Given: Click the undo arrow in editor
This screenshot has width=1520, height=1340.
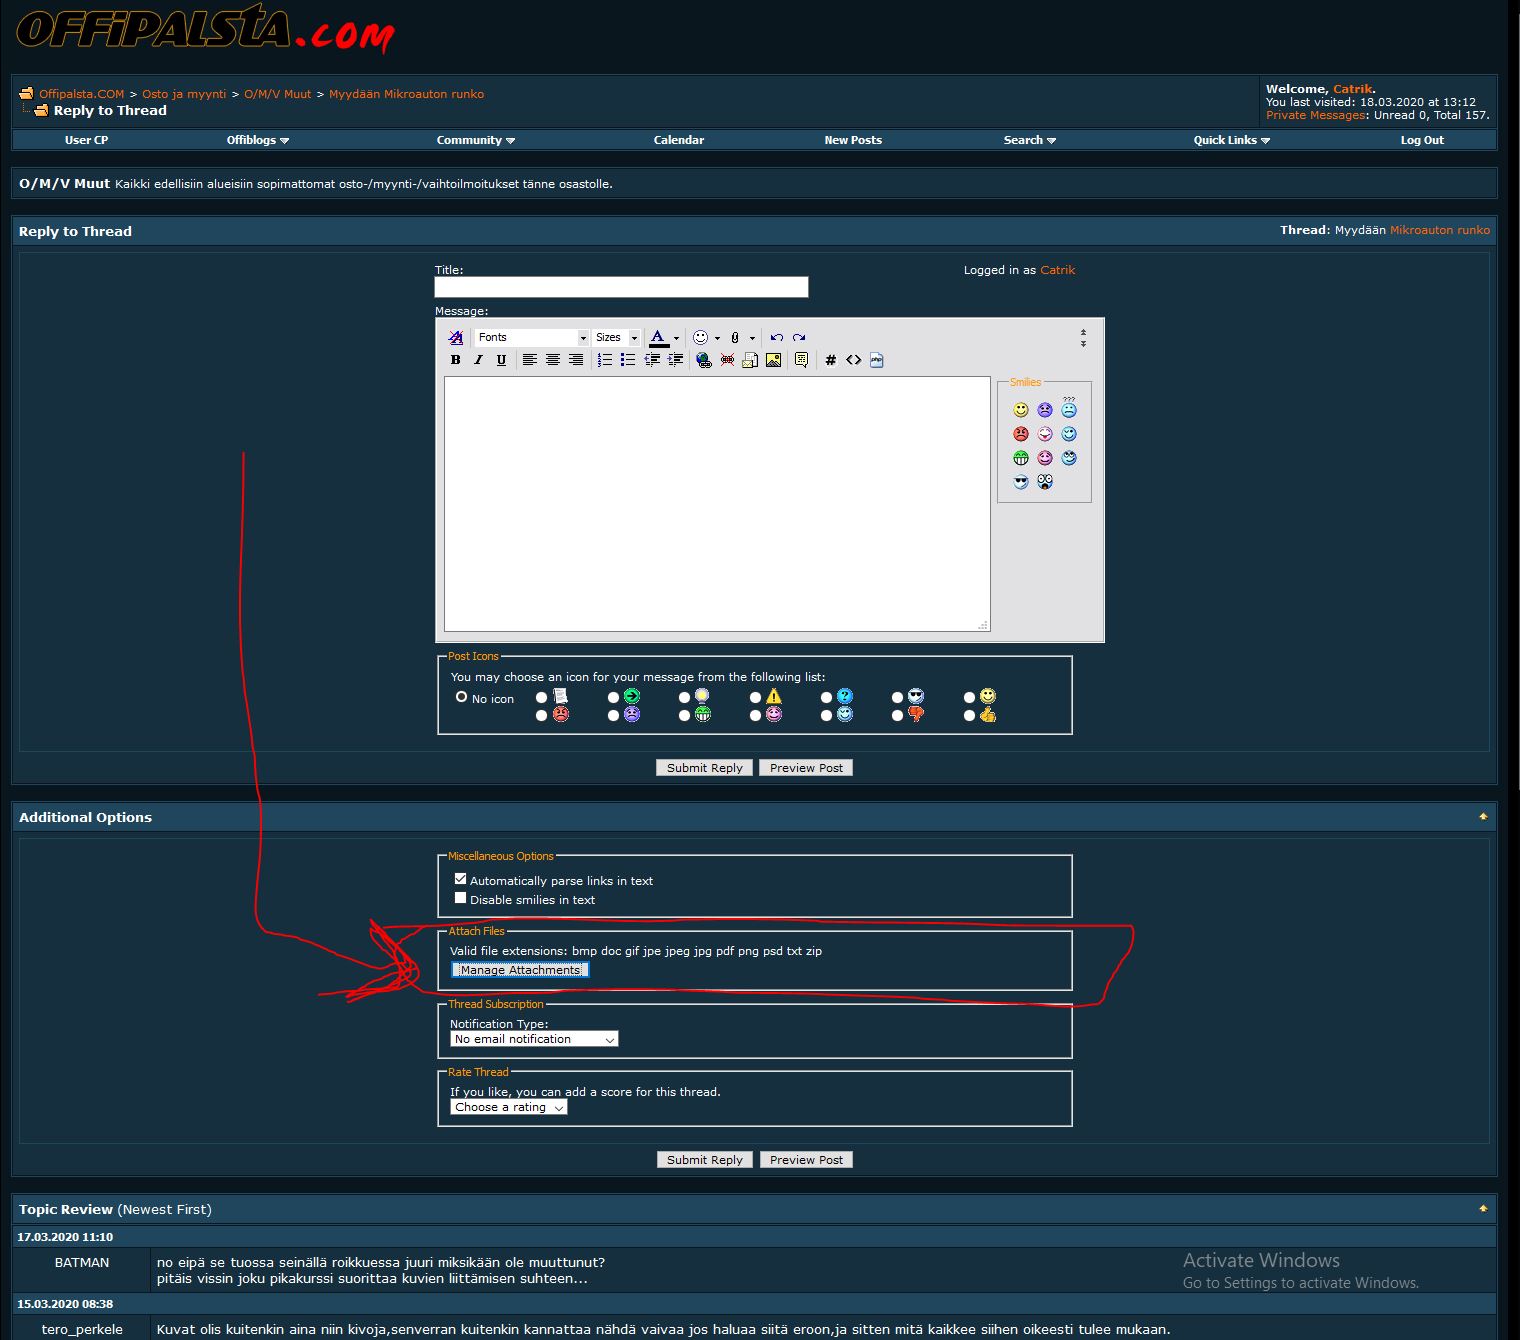Looking at the screenshot, I should tap(776, 338).
